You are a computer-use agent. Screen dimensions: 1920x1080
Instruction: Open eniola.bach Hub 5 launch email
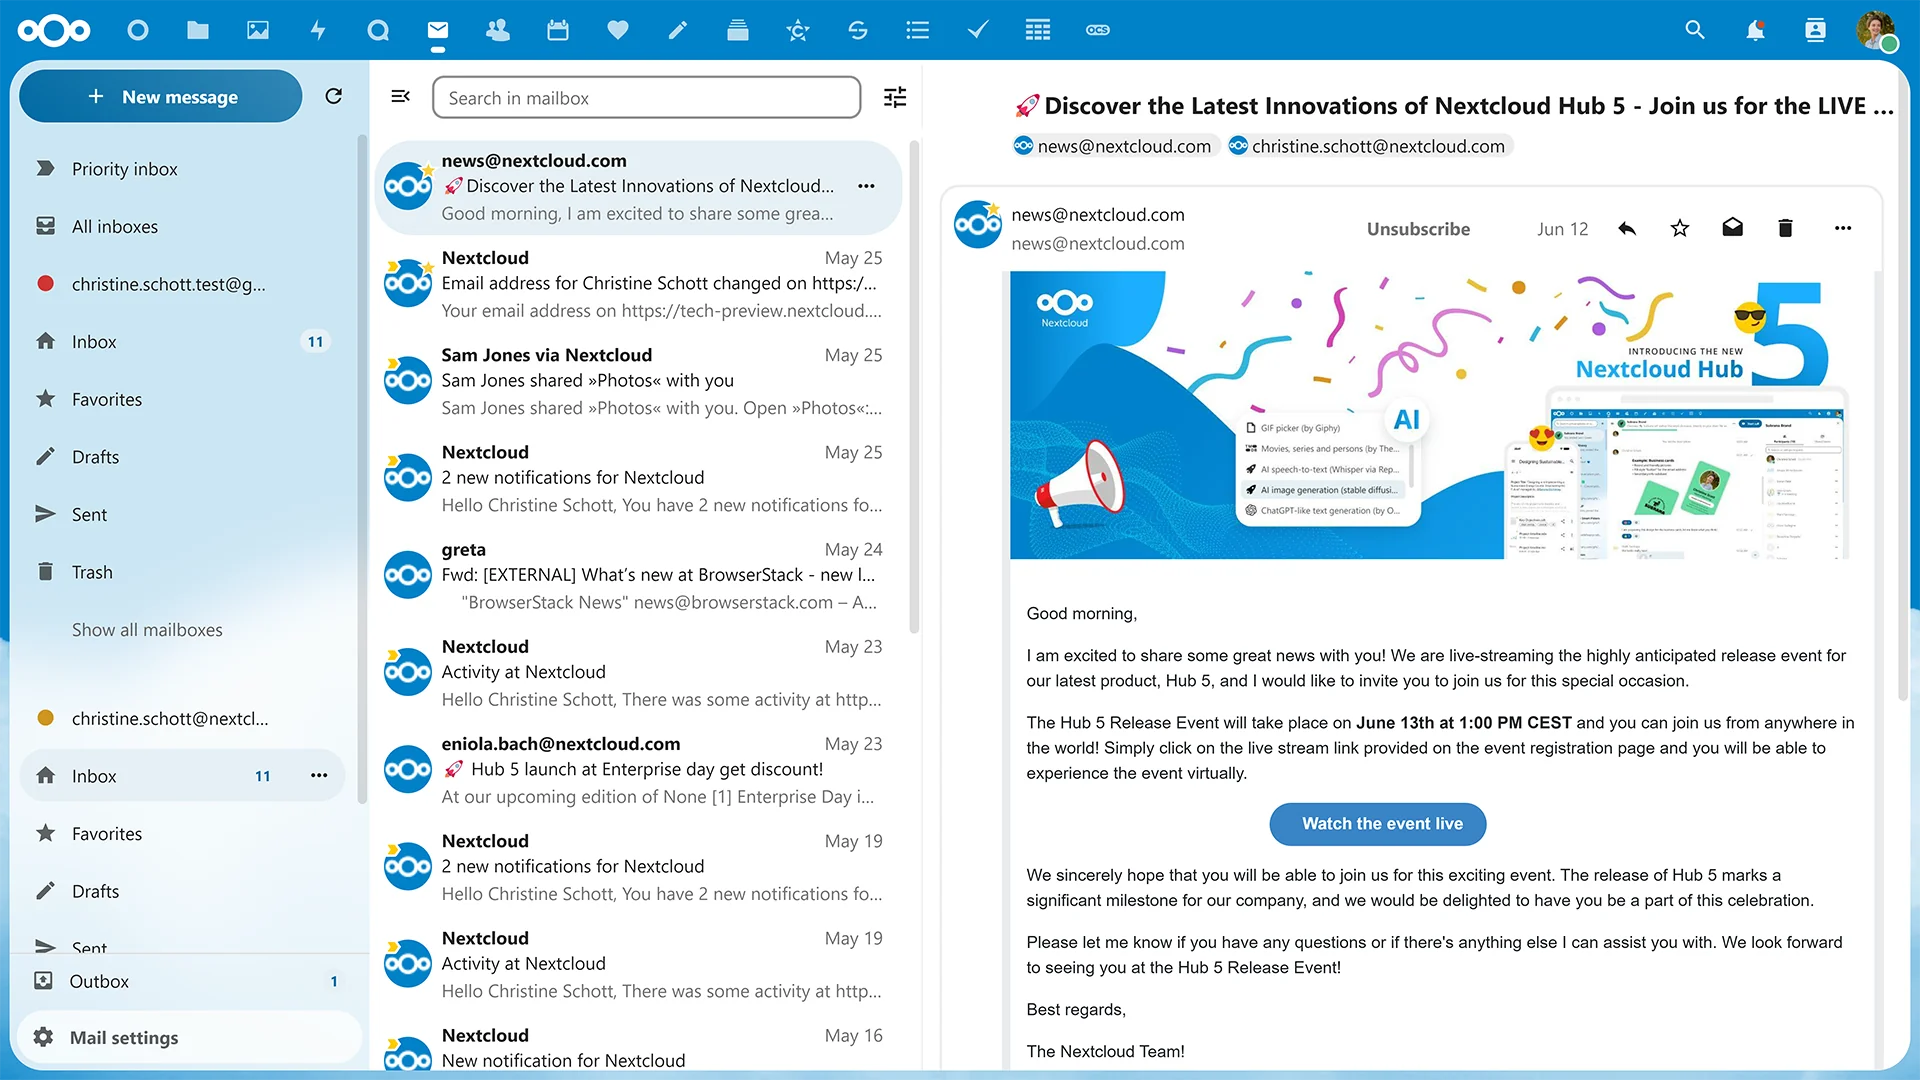coord(638,770)
